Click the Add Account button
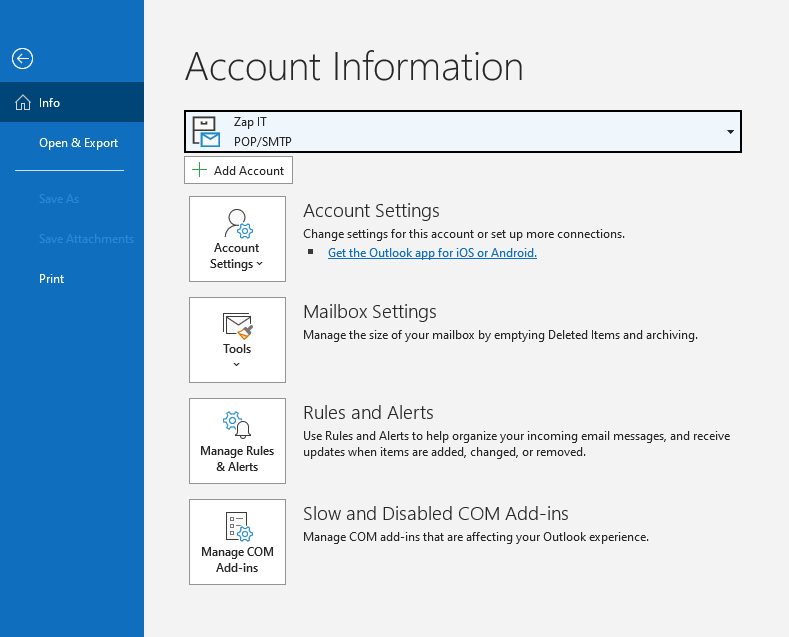 (x=239, y=170)
